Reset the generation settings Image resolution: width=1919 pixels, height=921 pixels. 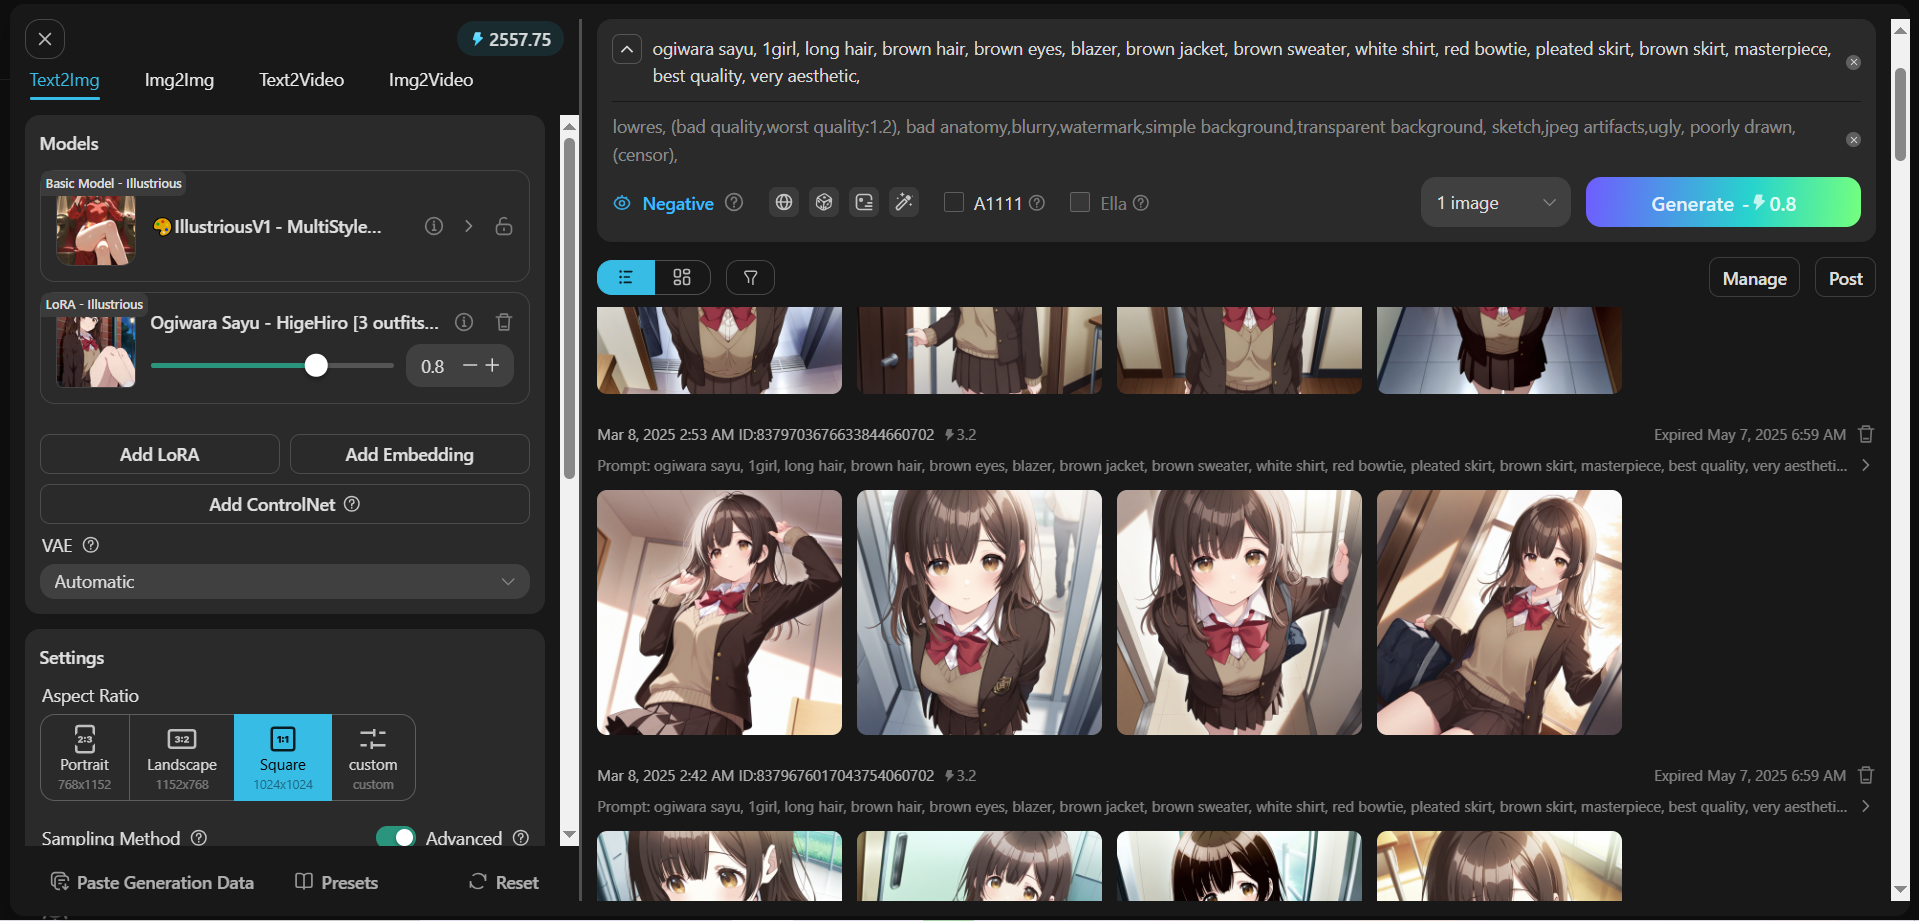point(504,882)
